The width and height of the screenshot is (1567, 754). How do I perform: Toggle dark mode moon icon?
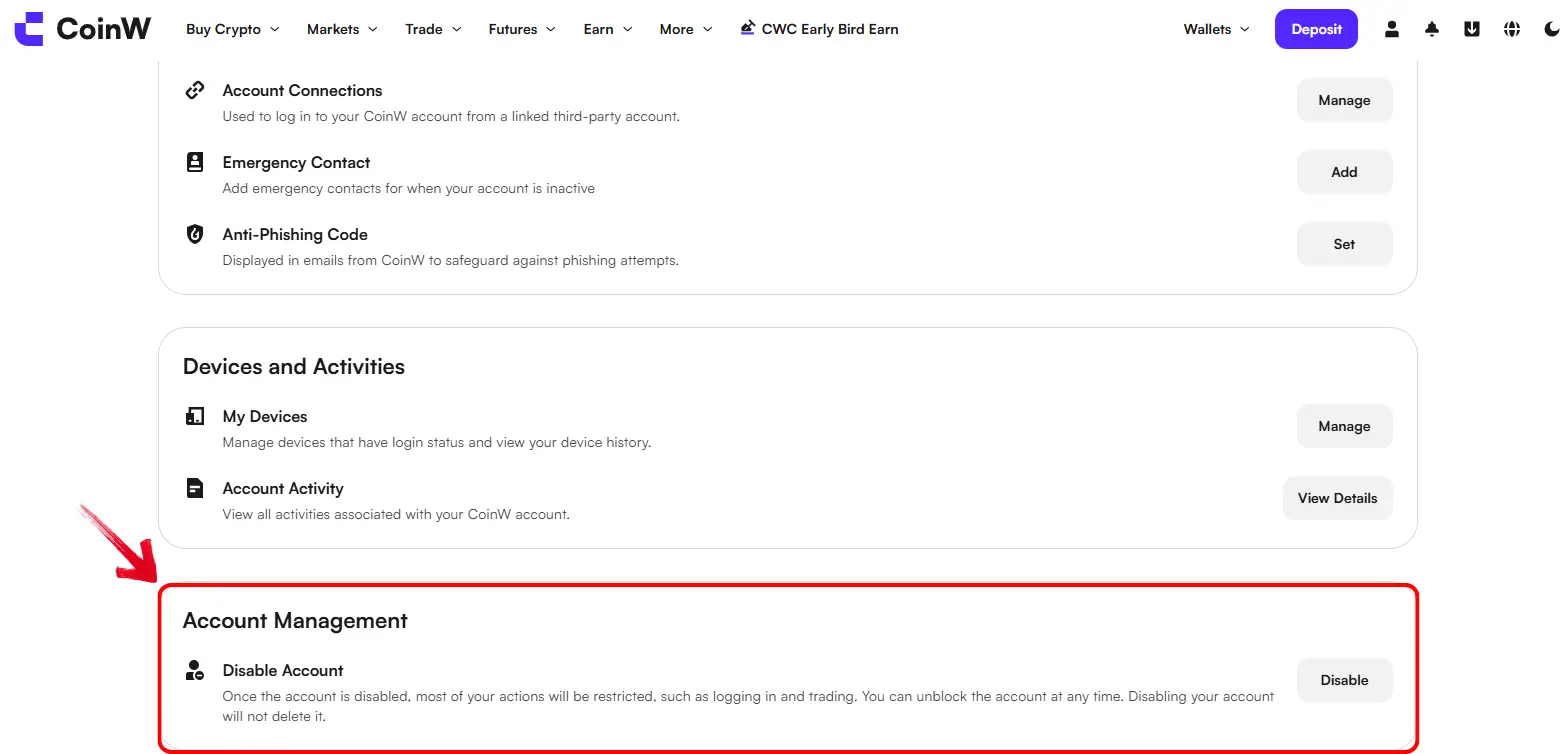click(1552, 29)
